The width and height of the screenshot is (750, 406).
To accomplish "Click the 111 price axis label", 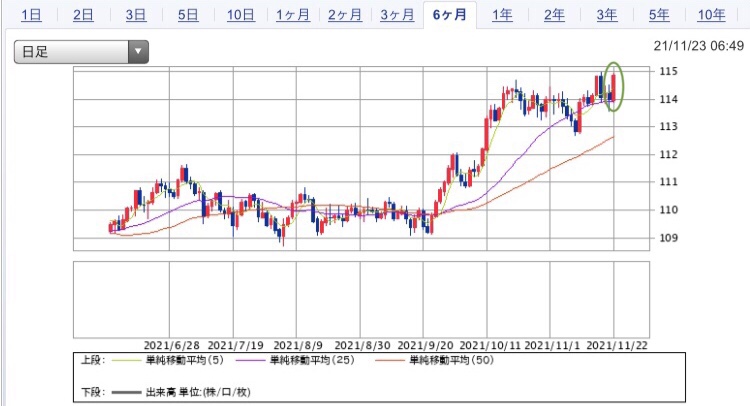I will (668, 182).
